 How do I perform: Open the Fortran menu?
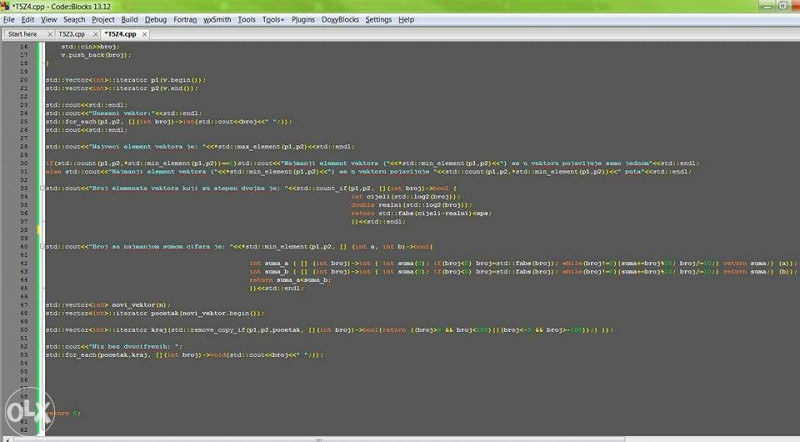185,19
